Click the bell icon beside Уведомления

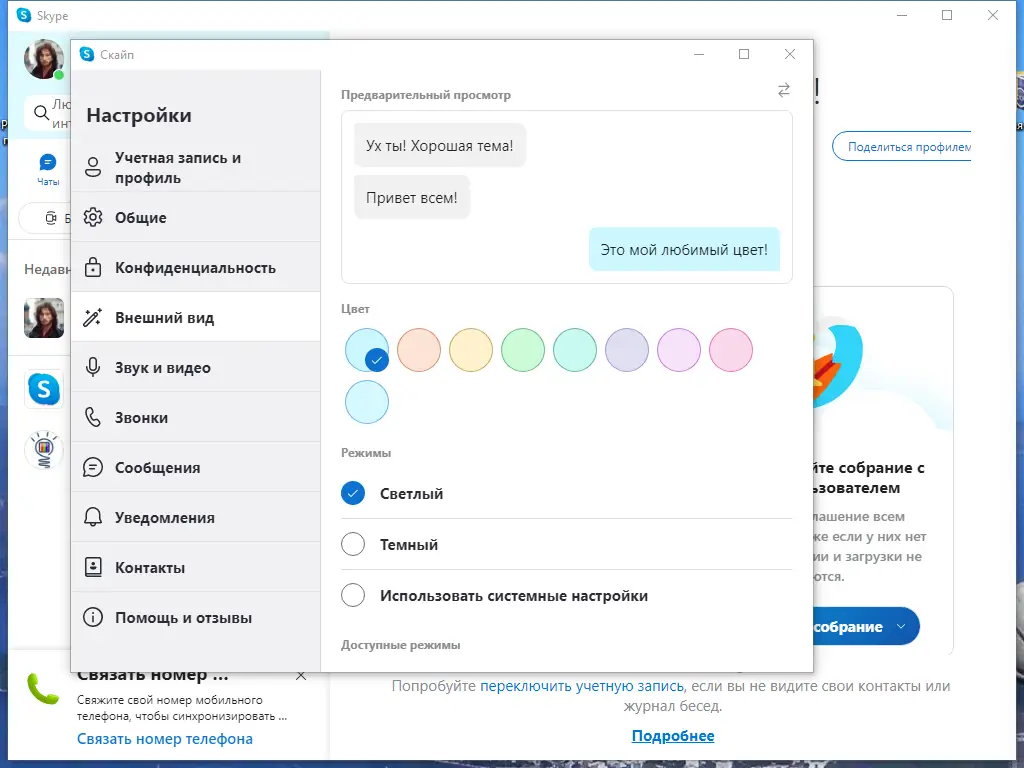coord(93,517)
